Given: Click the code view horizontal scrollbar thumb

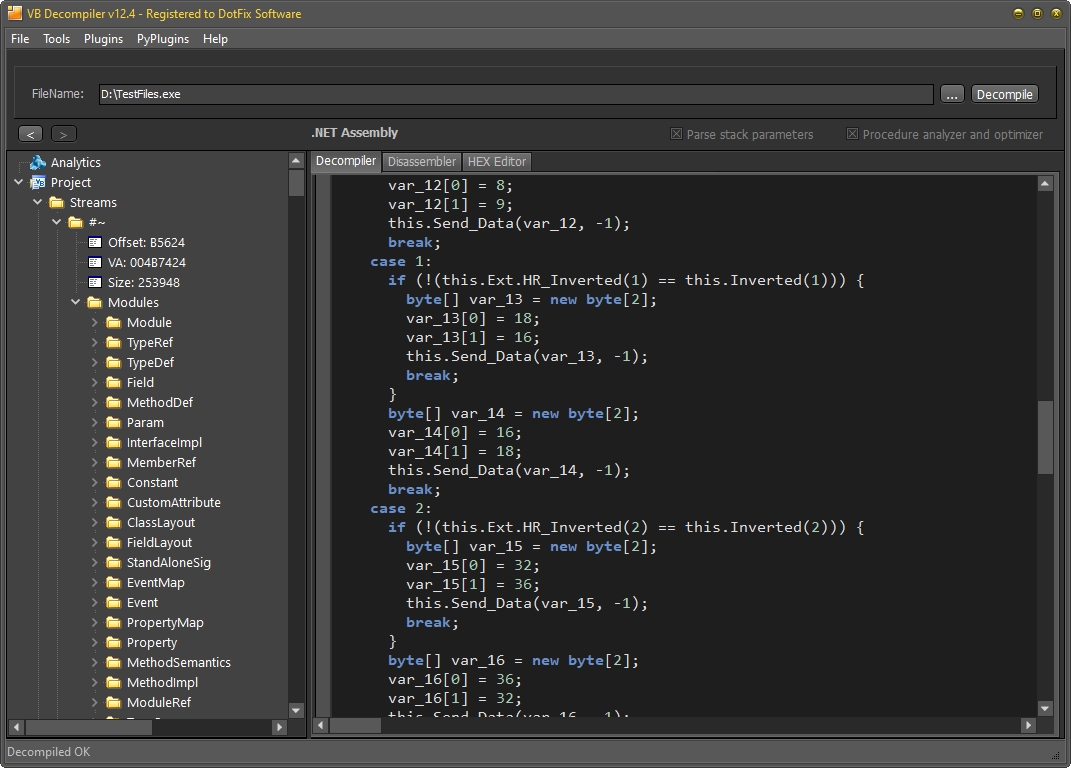Looking at the screenshot, I should point(355,726).
